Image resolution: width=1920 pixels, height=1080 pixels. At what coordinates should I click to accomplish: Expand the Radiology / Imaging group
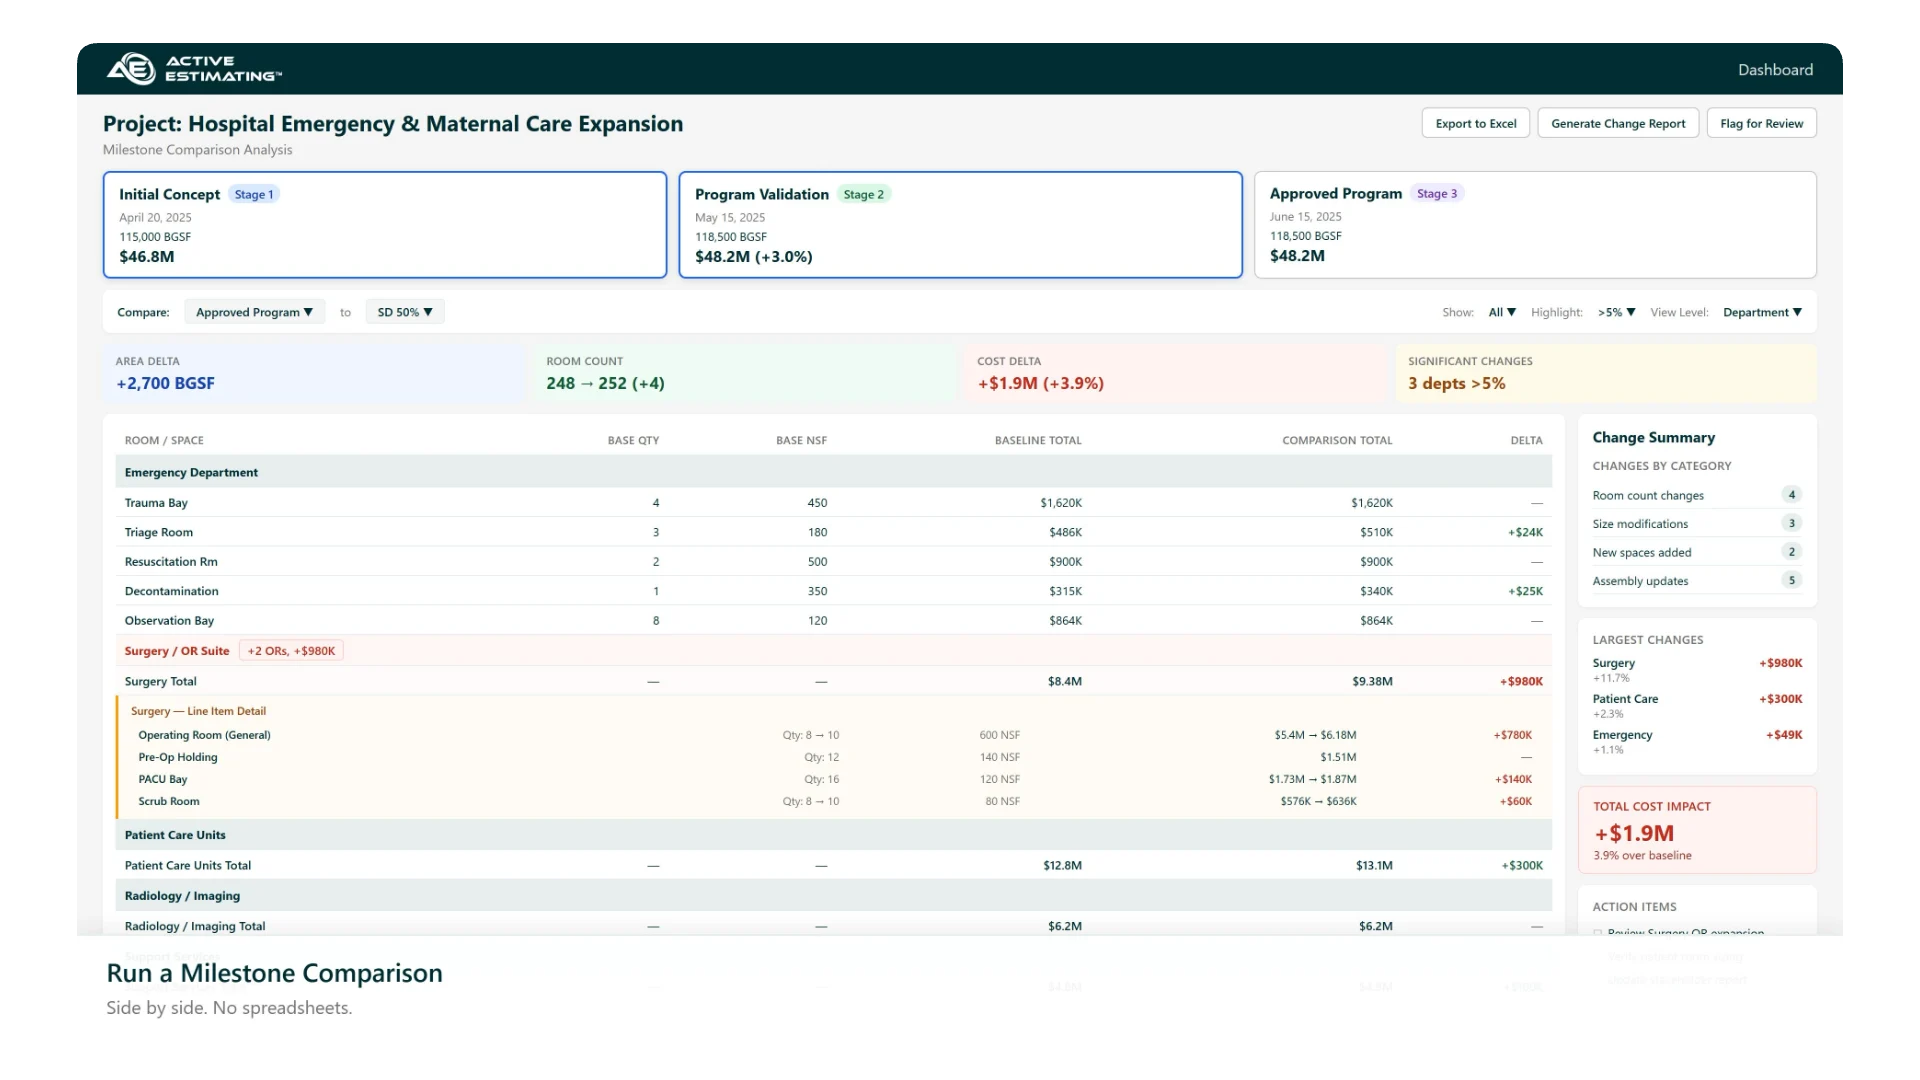[182, 896]
